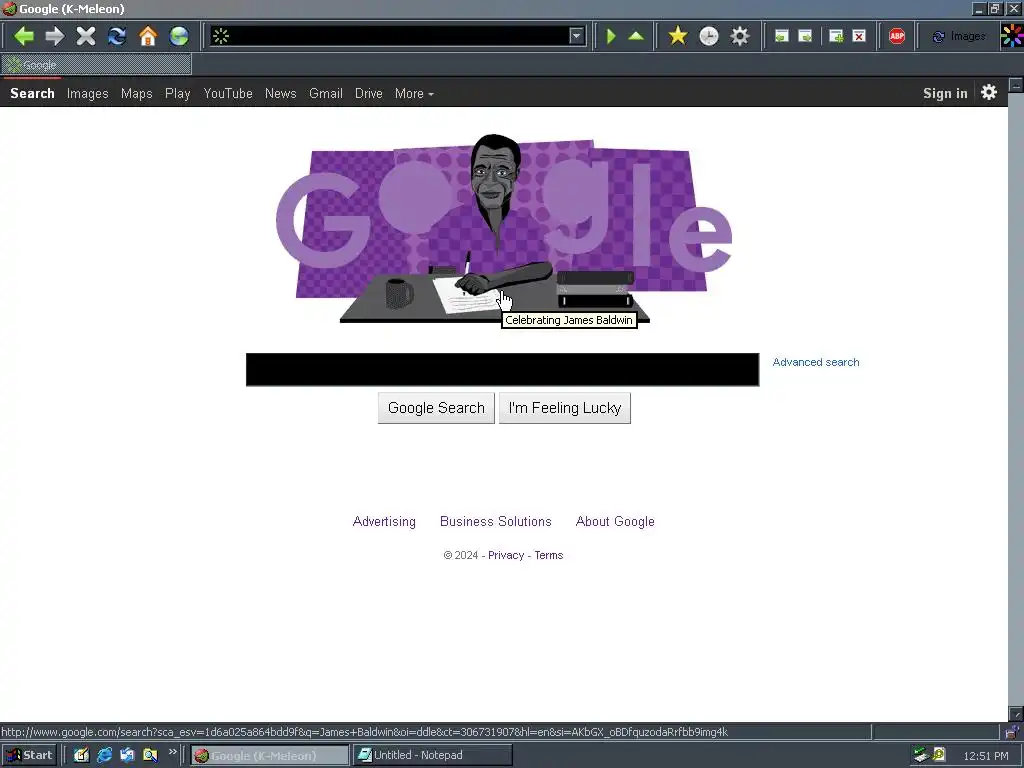Open a new tab with the green plus icon
The width and height of the screenshot is (1024, 768).
pos(836,36)
